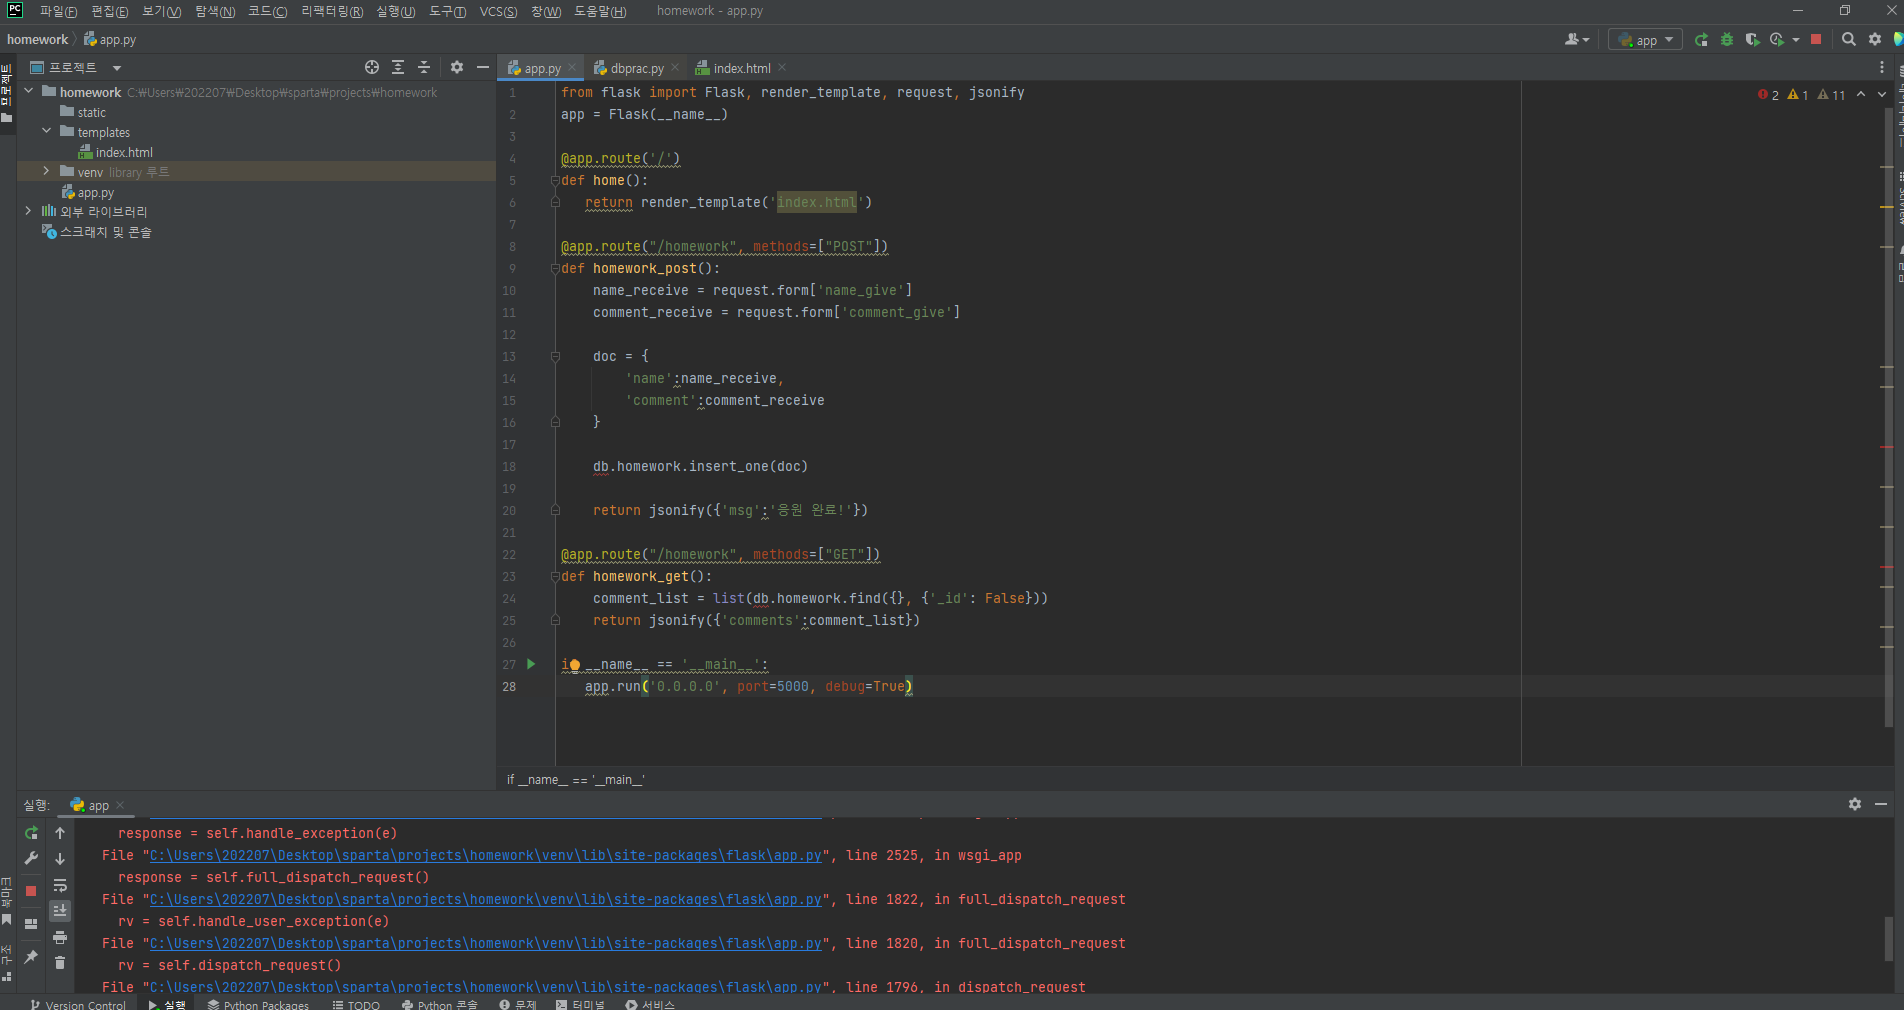The height and width of the screenshot is (1010, 1904).
Task: Open the flask app.py link at line 2525
Action: point(485,856)
